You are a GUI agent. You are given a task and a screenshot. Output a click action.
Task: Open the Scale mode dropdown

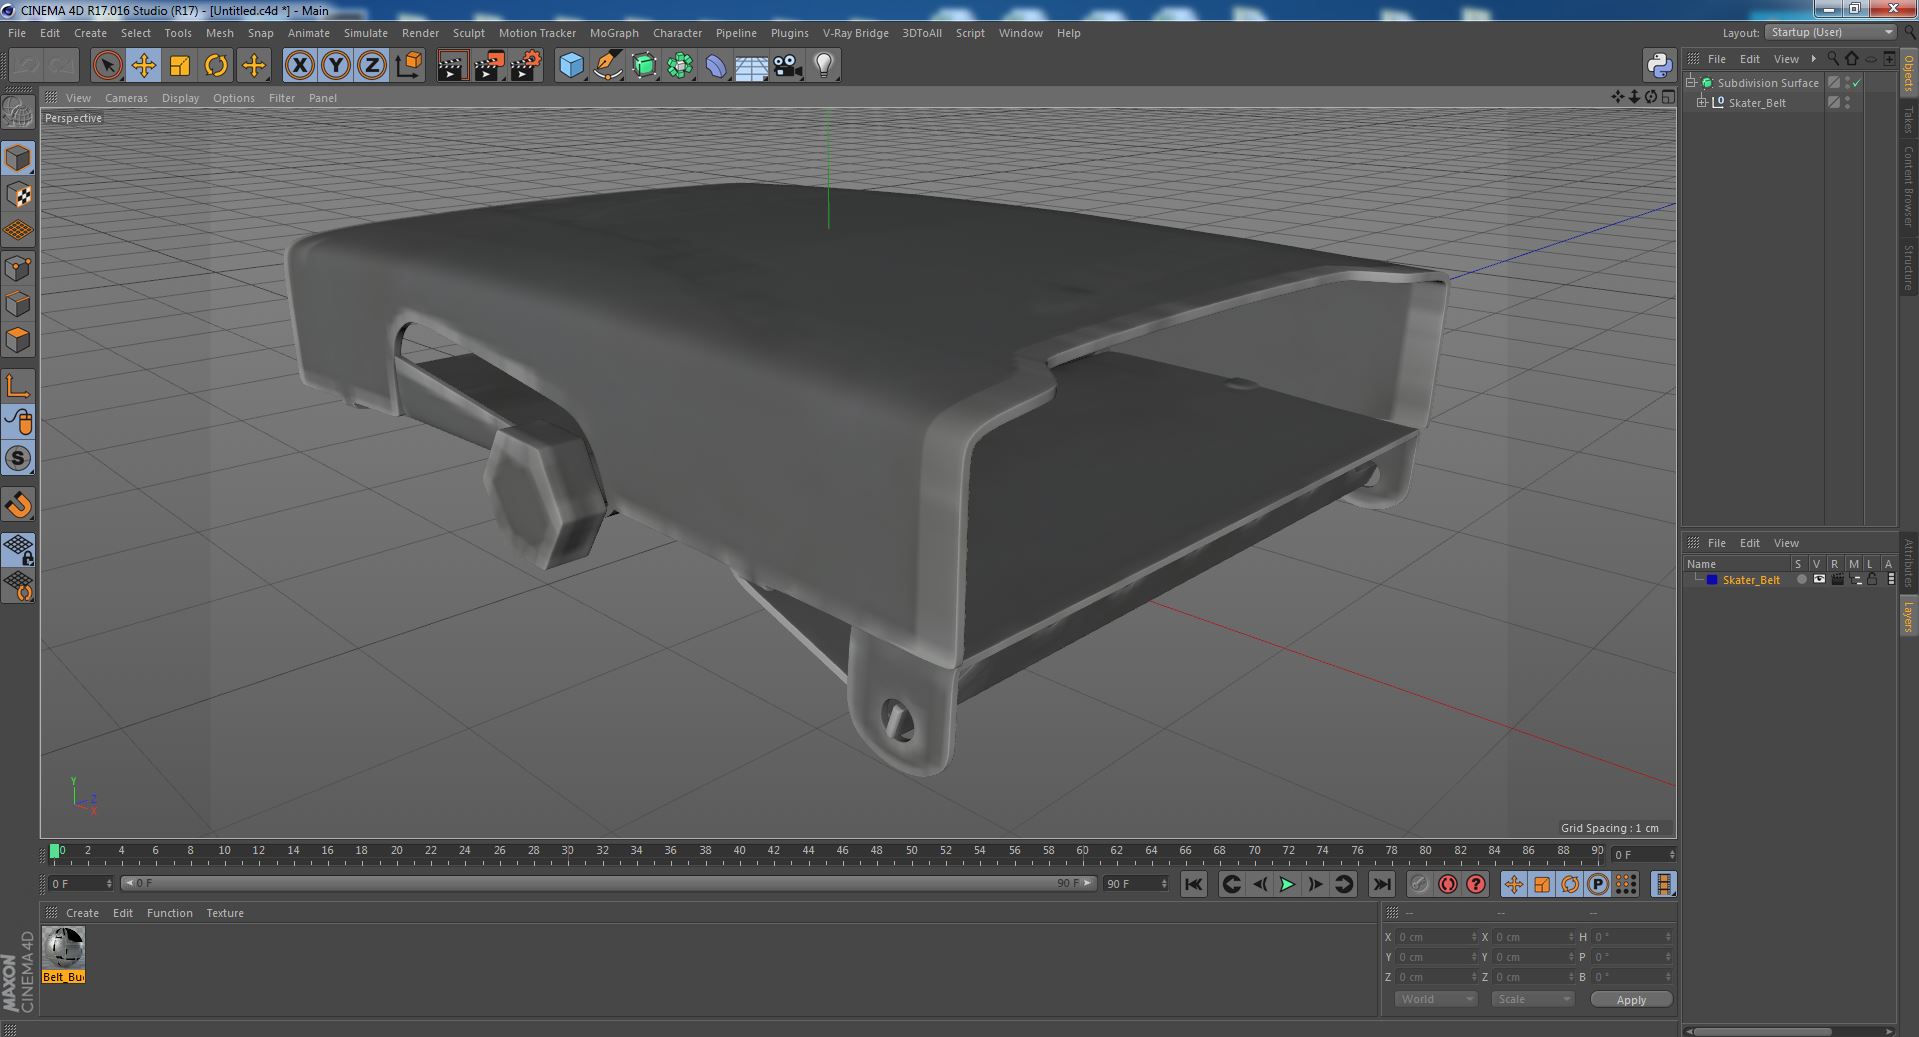(x=1533, y=999)
